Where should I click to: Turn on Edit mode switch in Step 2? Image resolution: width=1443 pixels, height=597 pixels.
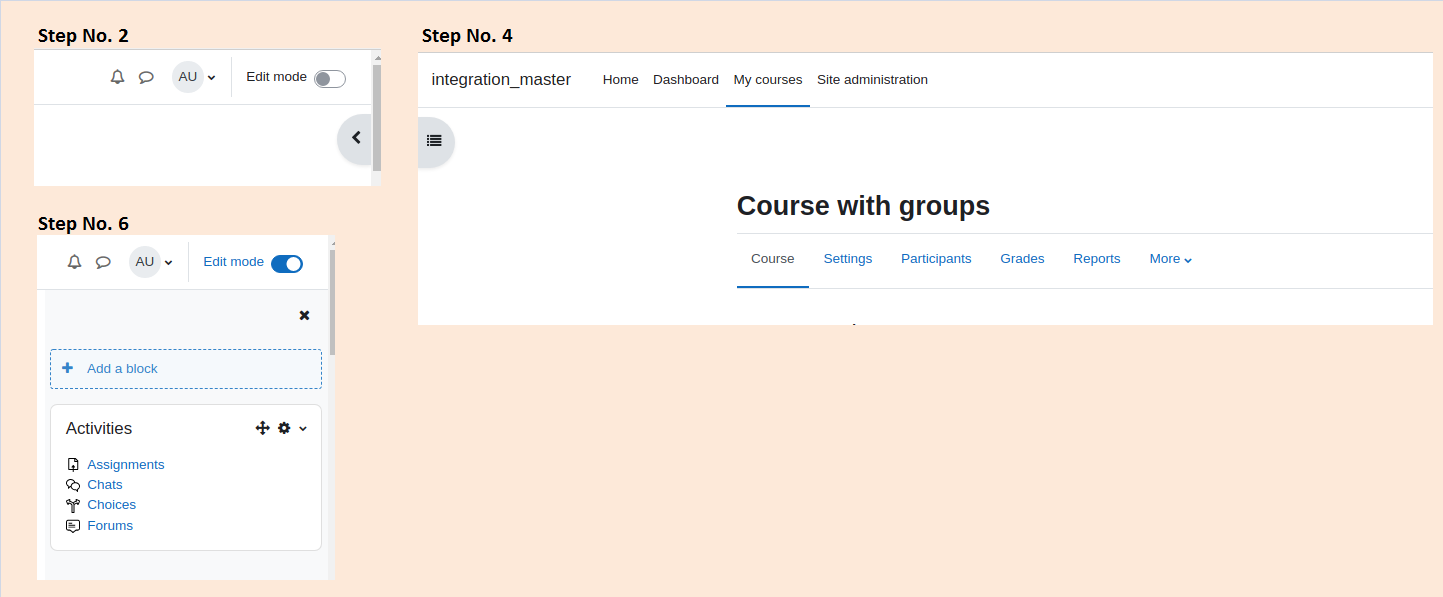tap(330, 79)
